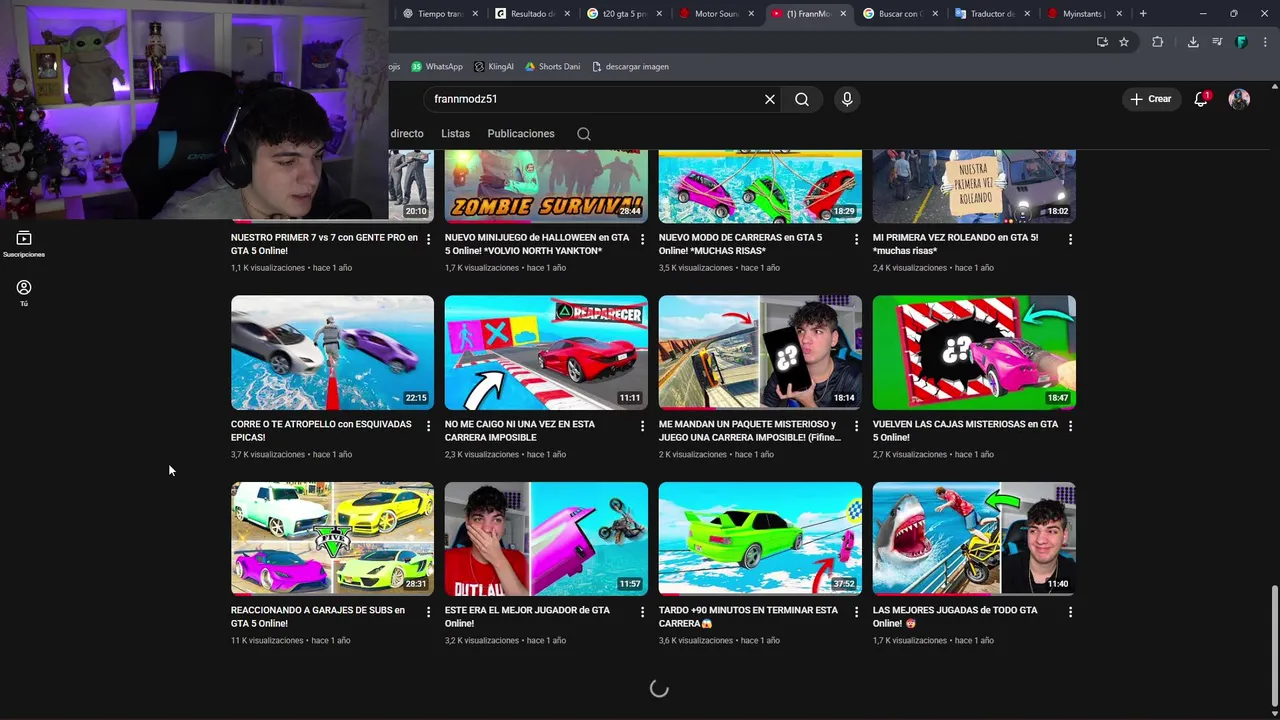The width and height of the screenshot is (1280, 720).
Task: Open options for NO ME CAIGO NI UNA VEZ video
Action: [x=642, y=426]
